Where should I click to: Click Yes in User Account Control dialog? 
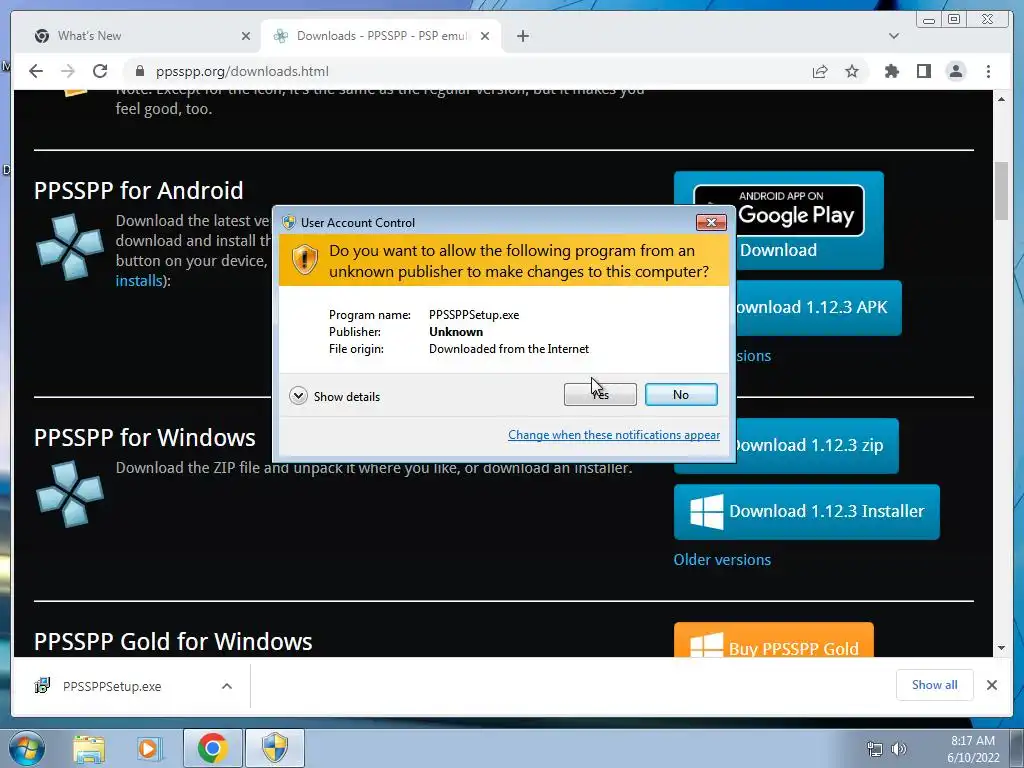[x=600, y=394]
